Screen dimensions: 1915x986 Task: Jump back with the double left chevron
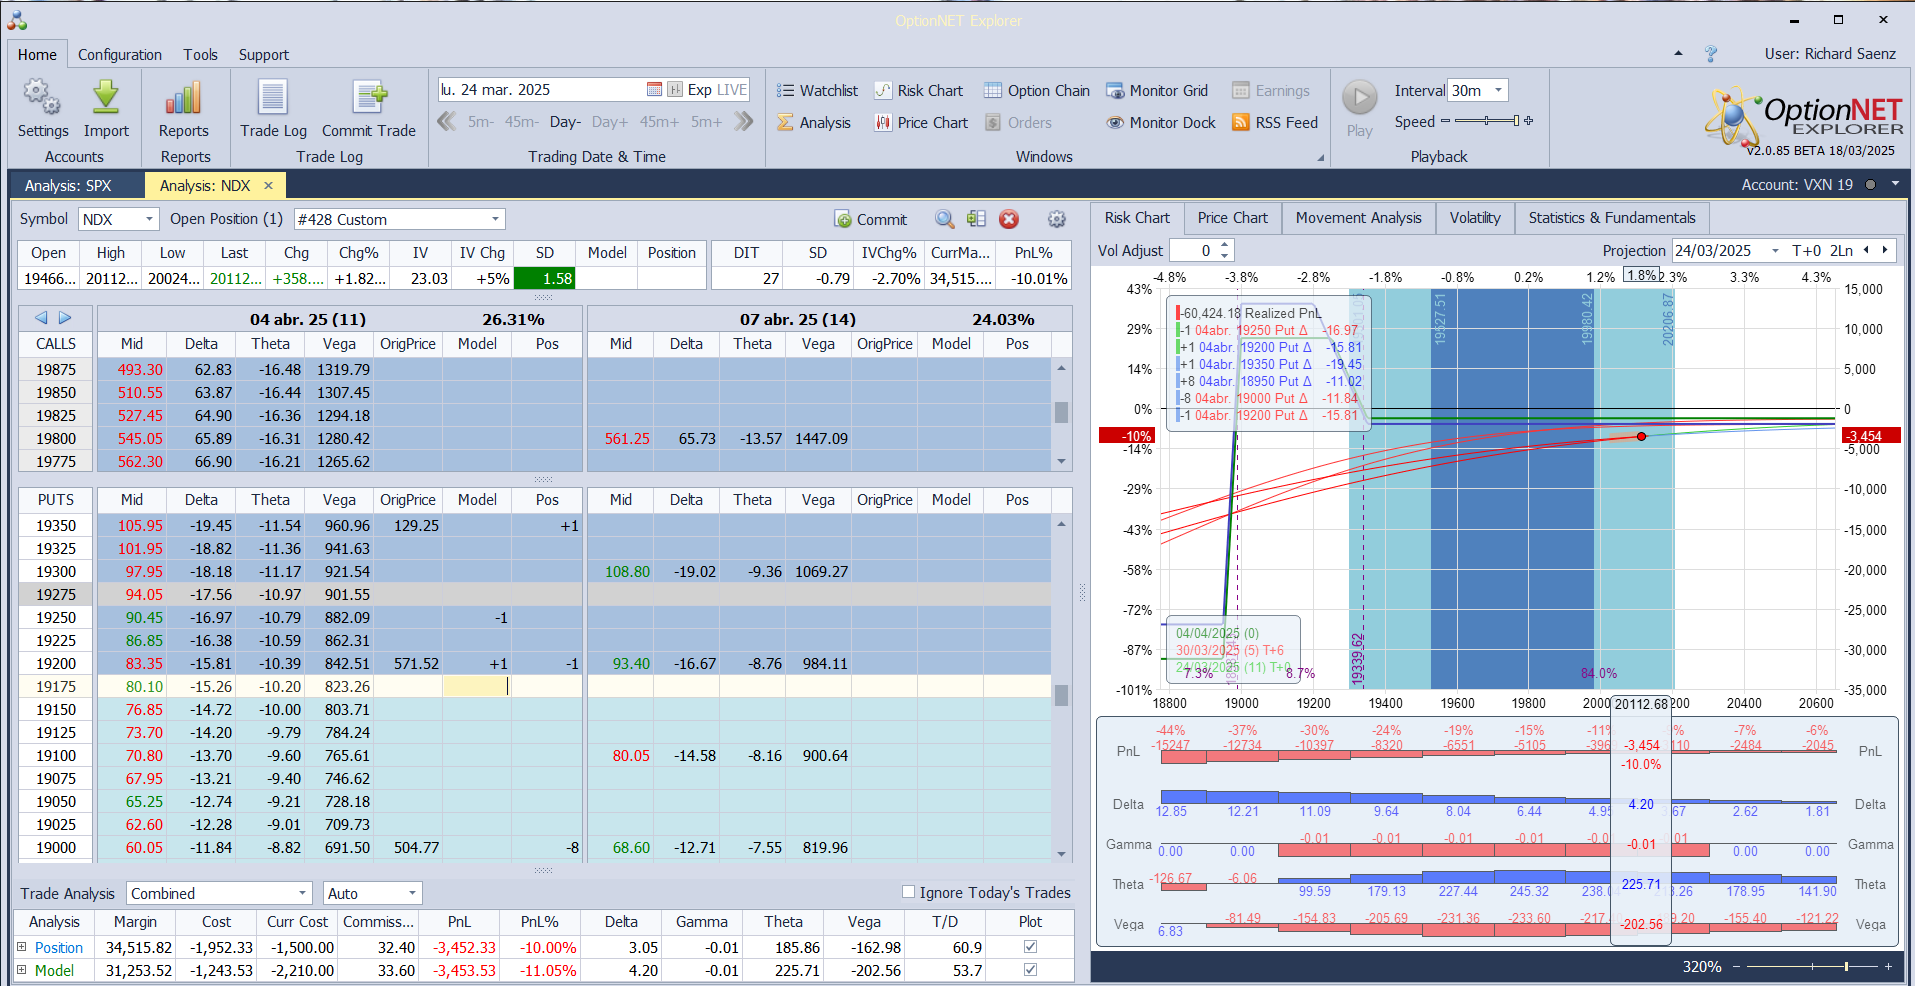pyautogui.click(x=446, y=121)
